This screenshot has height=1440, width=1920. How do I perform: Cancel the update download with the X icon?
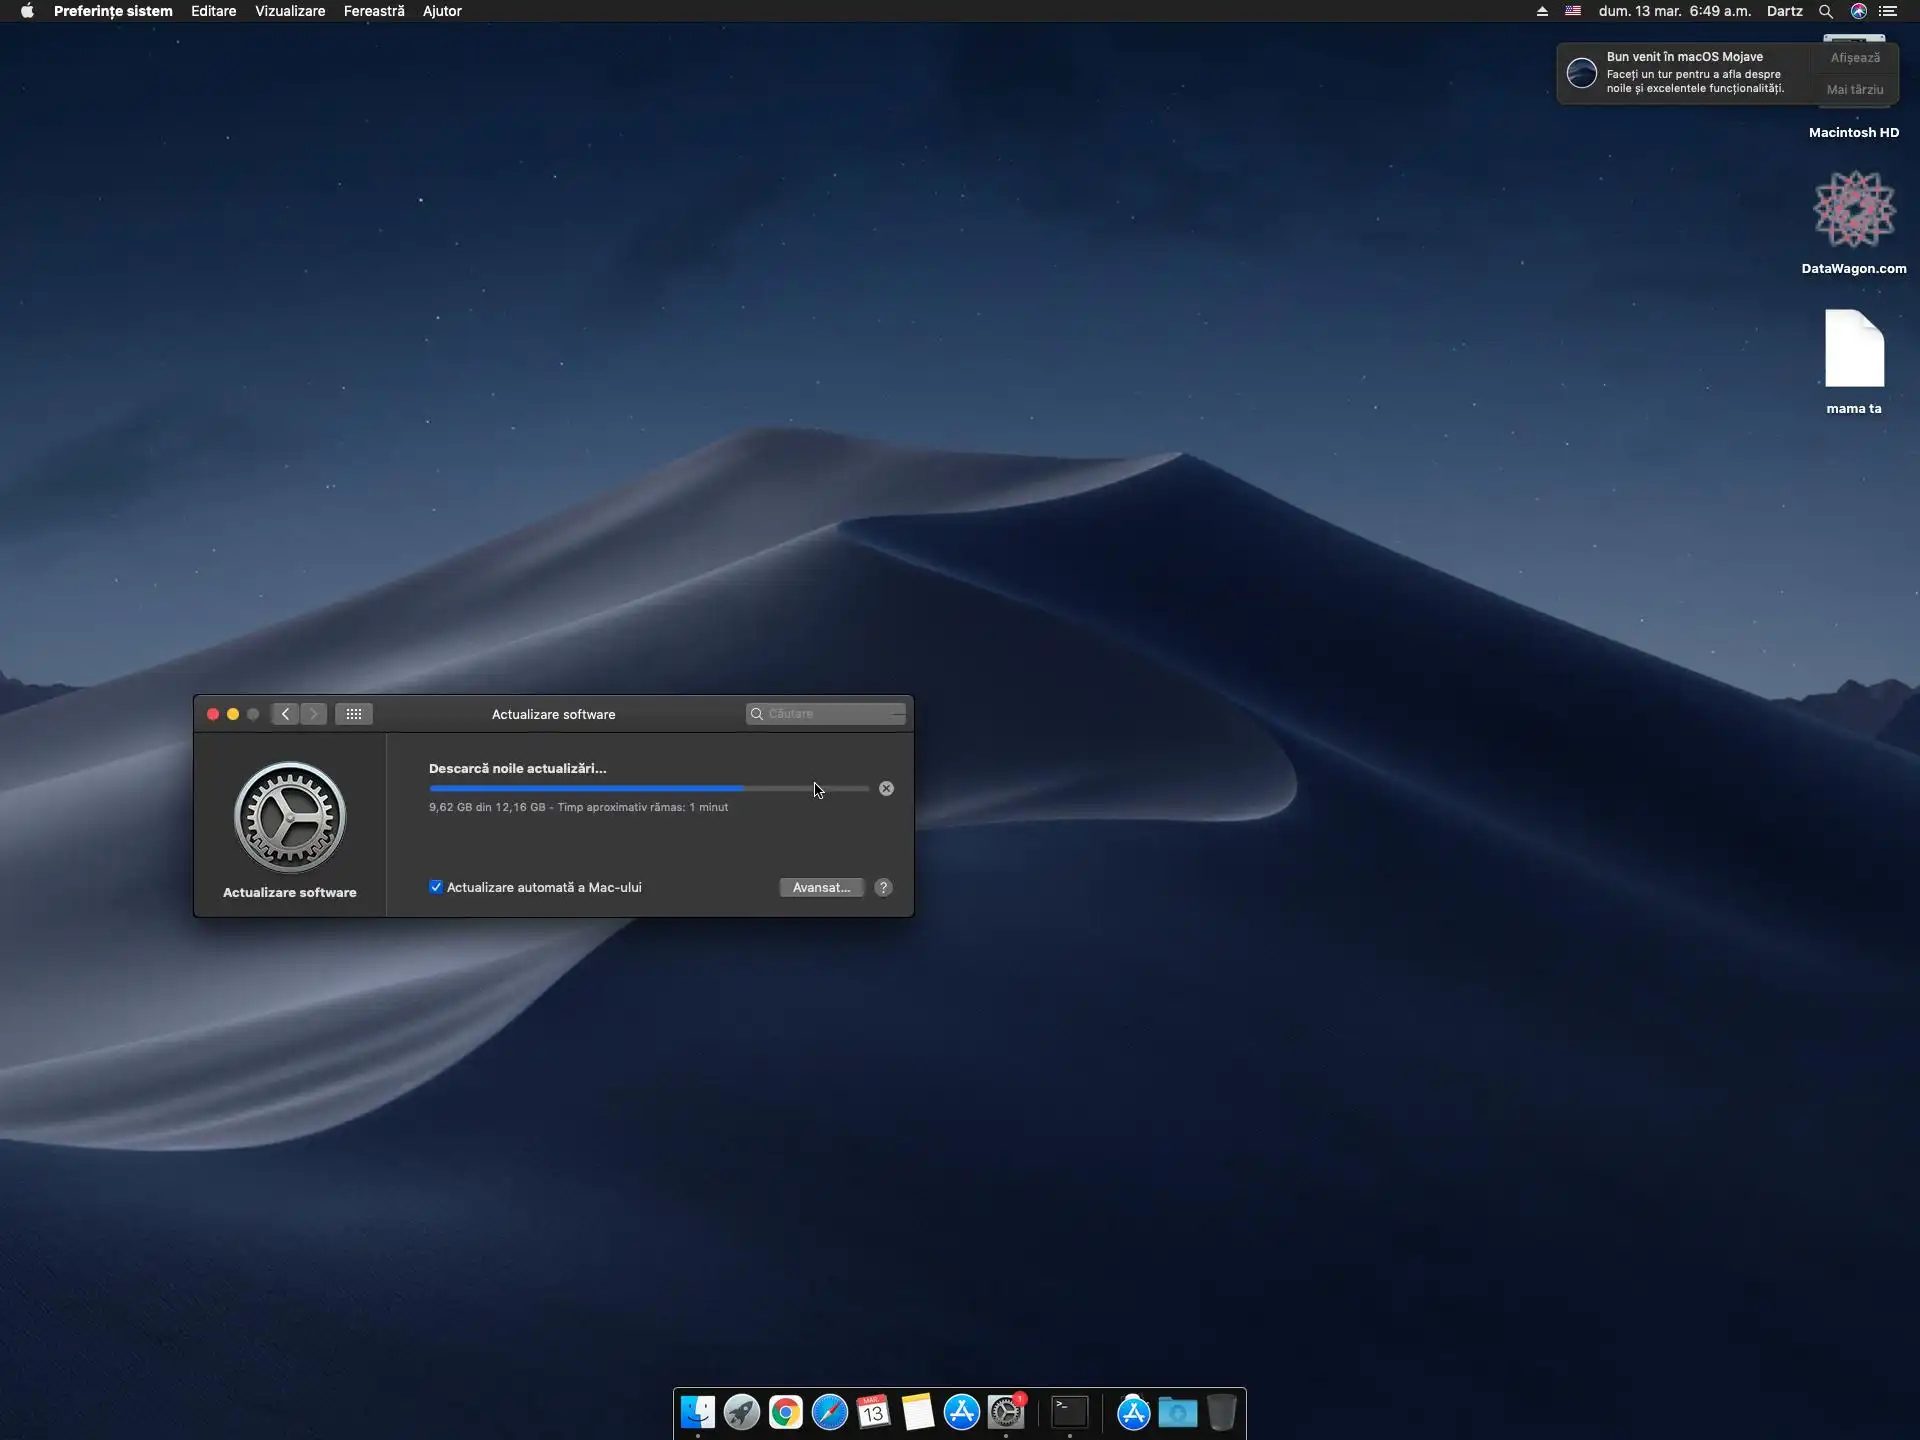(x=886, y=789)
